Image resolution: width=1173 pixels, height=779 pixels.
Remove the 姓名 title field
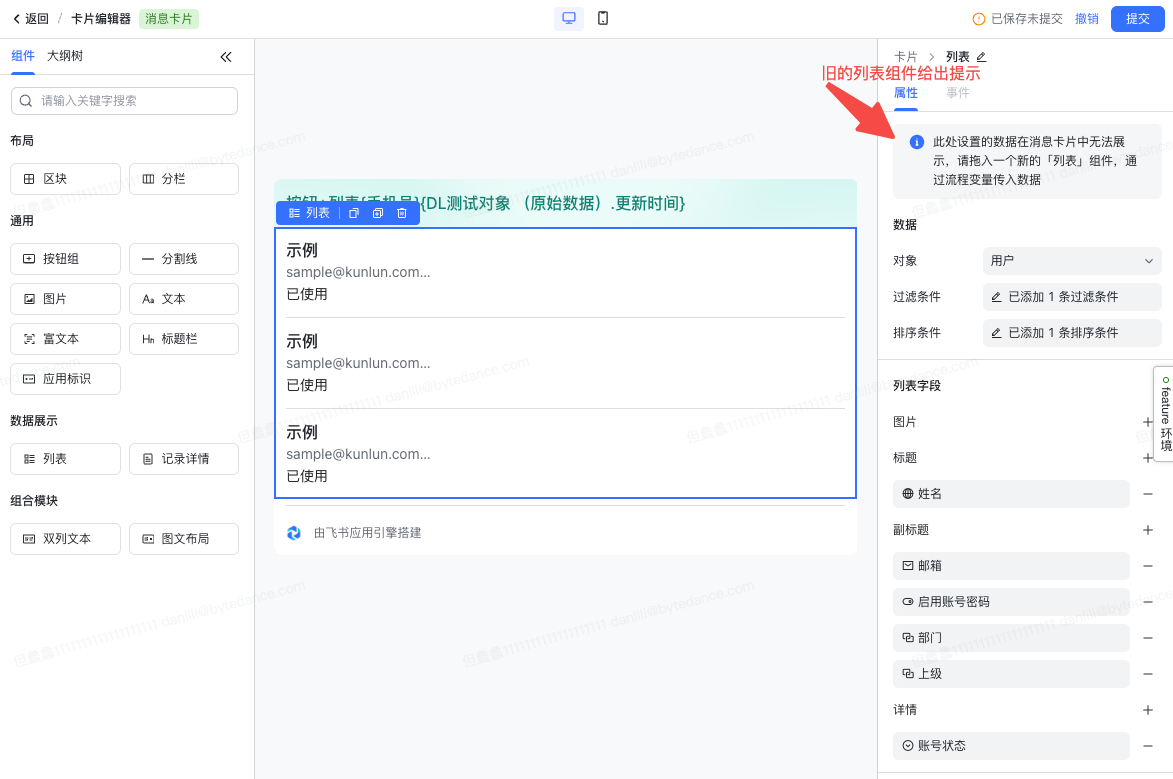click(x=1148, y=494)
